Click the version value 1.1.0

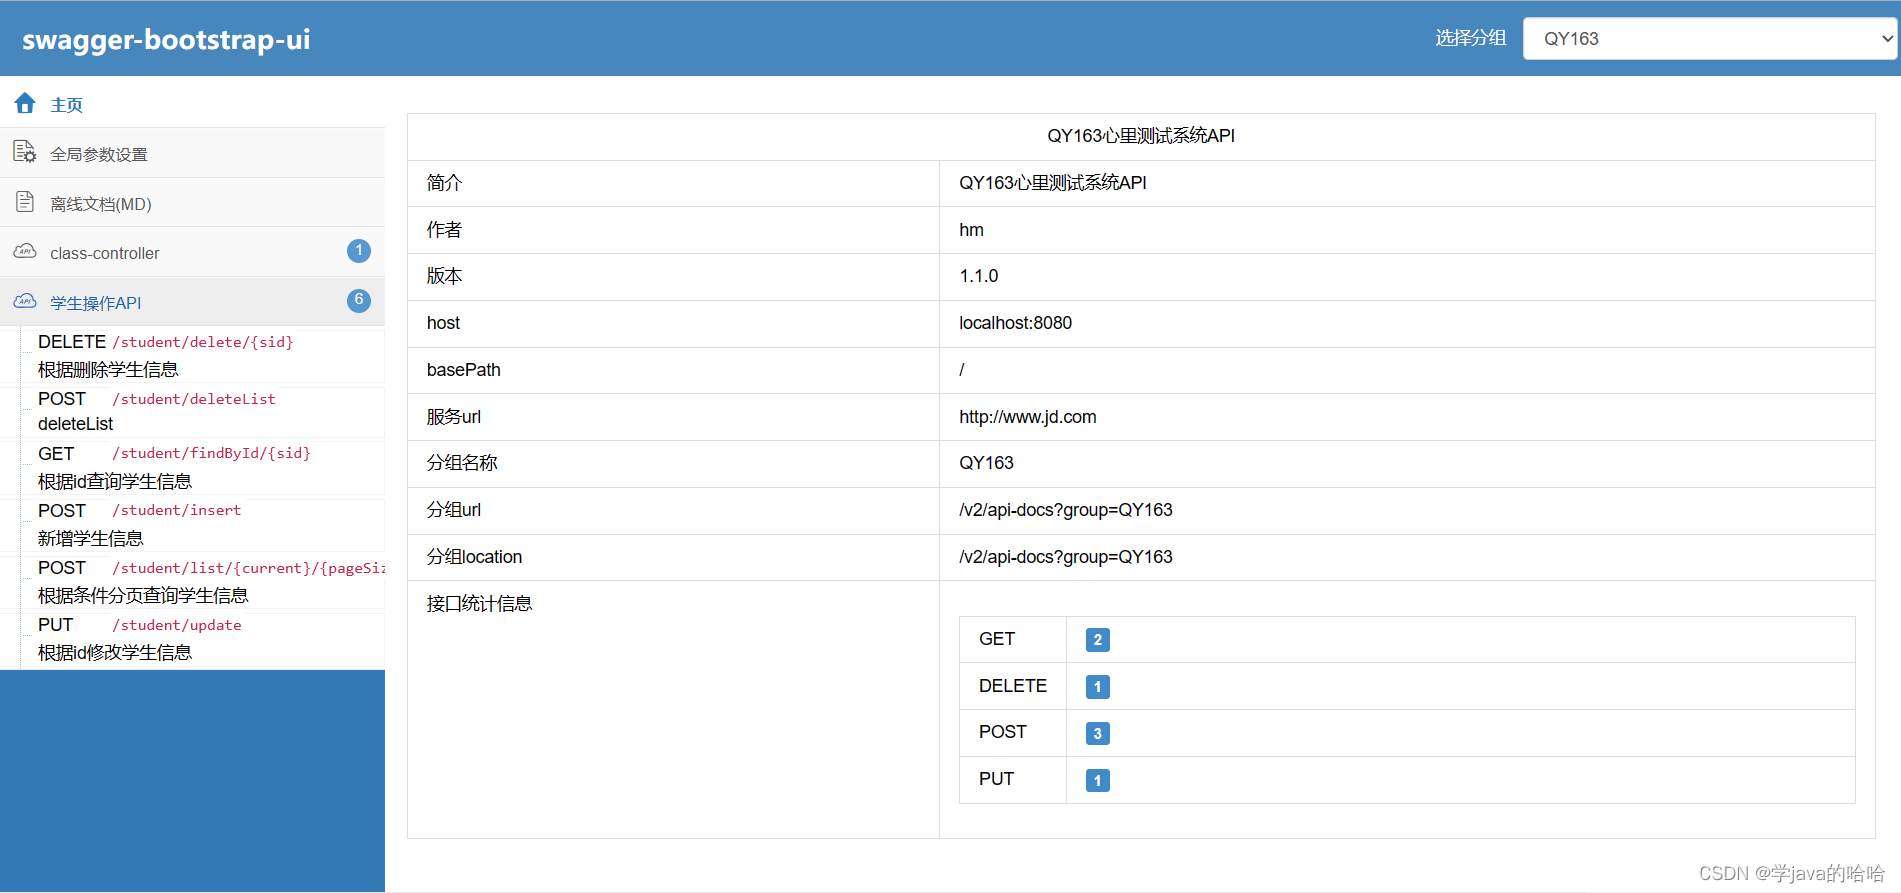point(978,276)
